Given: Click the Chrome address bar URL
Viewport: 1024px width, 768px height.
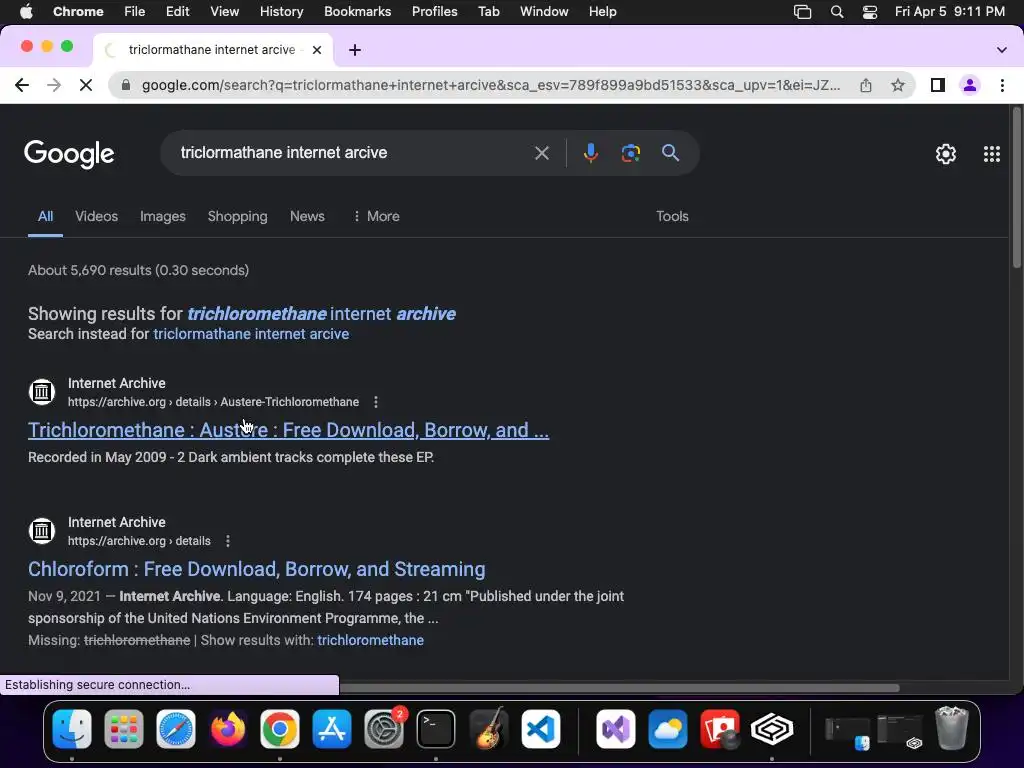Looking at the screenshot, I should tap(490, 85).
